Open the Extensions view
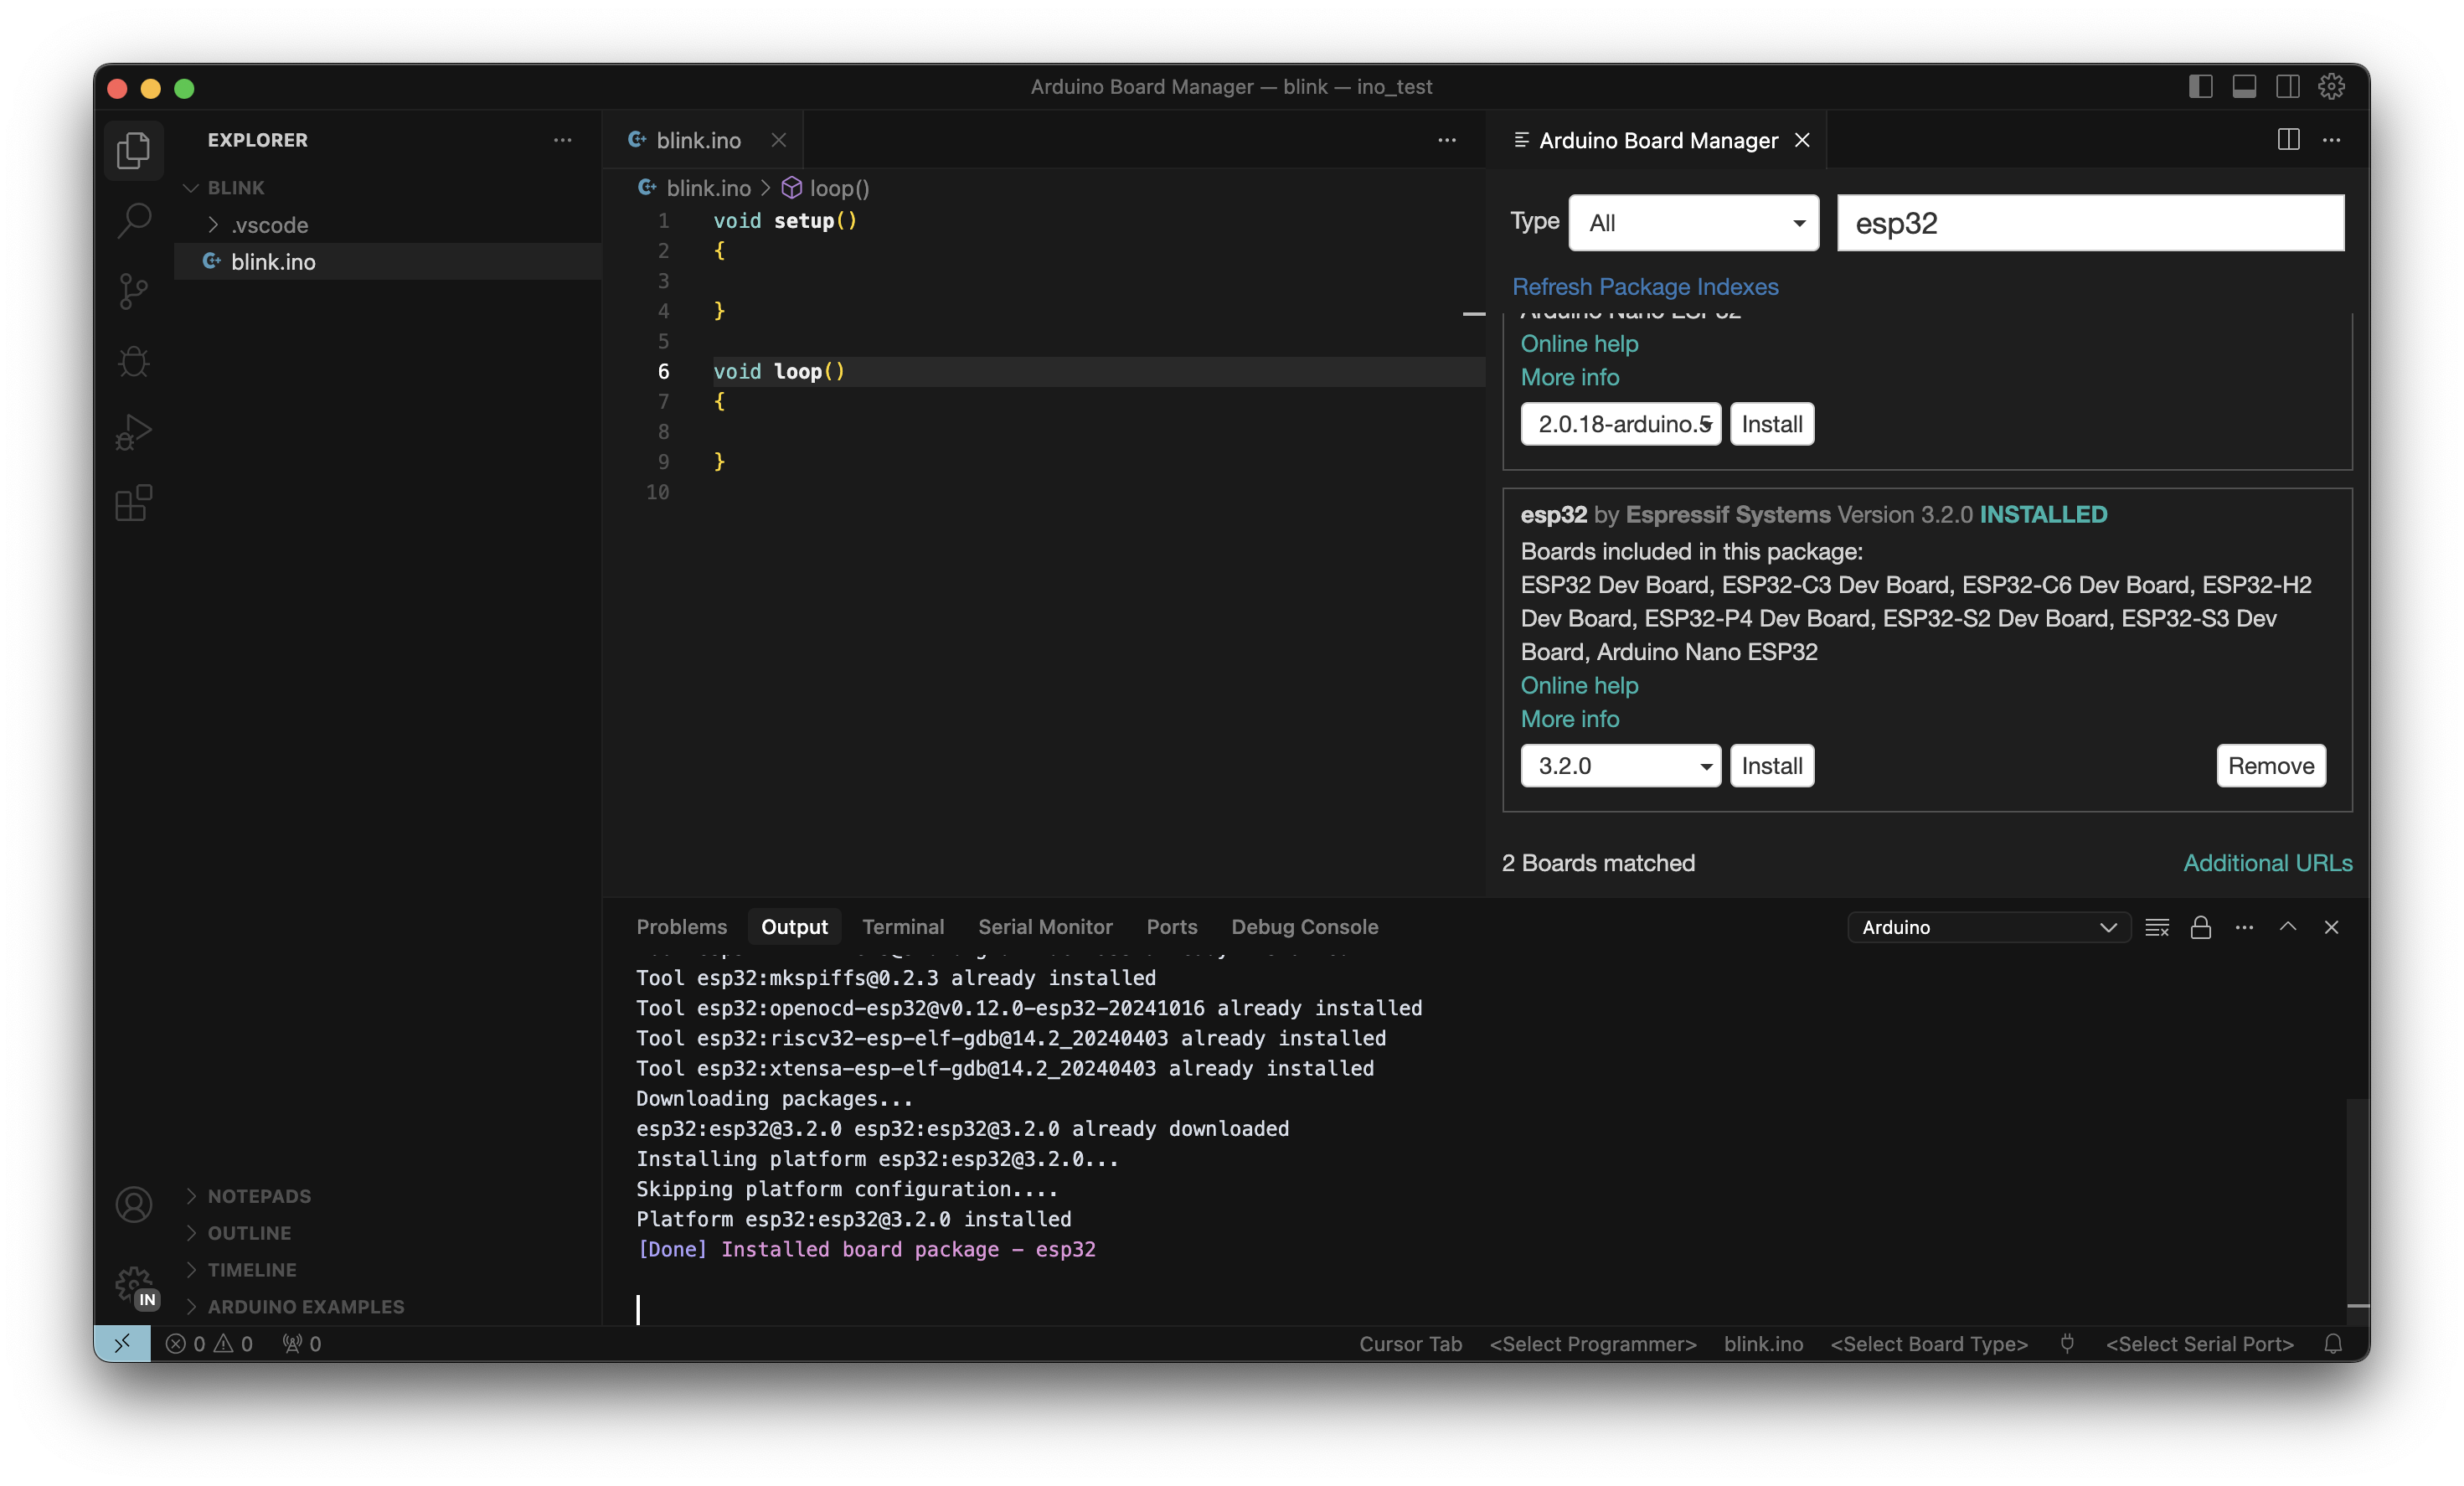Screen dimensions: 2464x1486 point(133,503)
